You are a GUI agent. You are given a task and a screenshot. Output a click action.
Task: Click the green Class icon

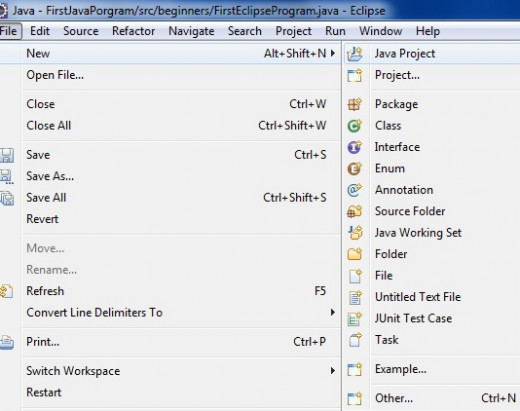click(x=354, y=126)
